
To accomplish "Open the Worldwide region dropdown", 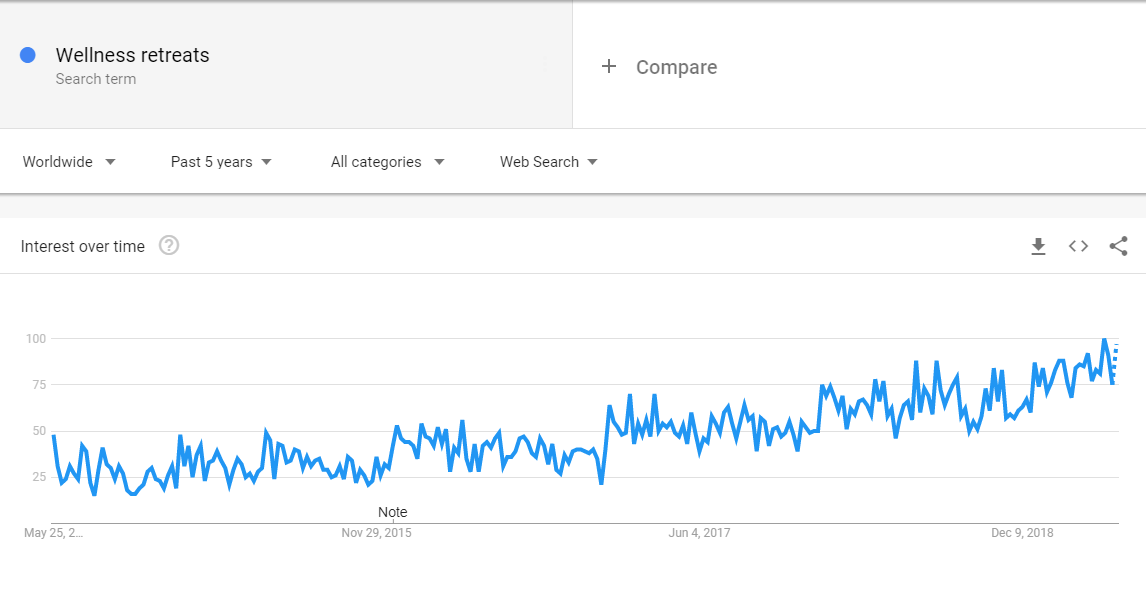I will tap(68, 161).
